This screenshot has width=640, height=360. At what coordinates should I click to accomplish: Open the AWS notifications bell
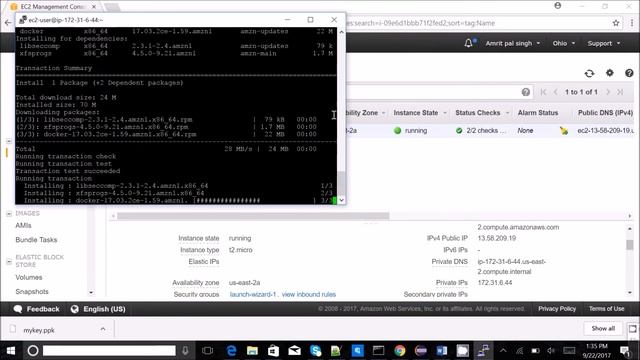coord(468,43)
